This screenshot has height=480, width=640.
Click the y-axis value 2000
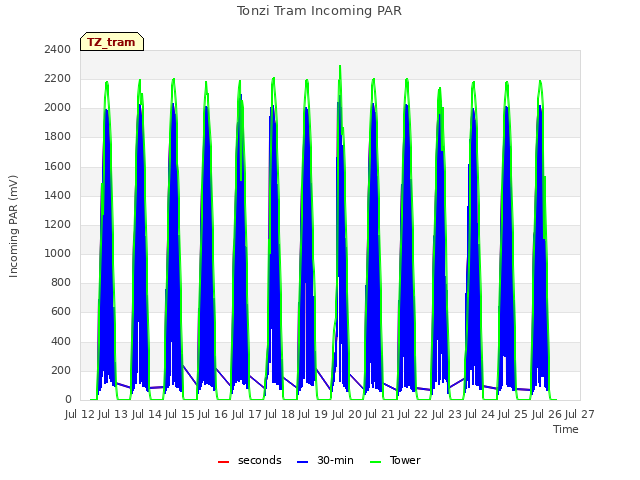[58, 107]
